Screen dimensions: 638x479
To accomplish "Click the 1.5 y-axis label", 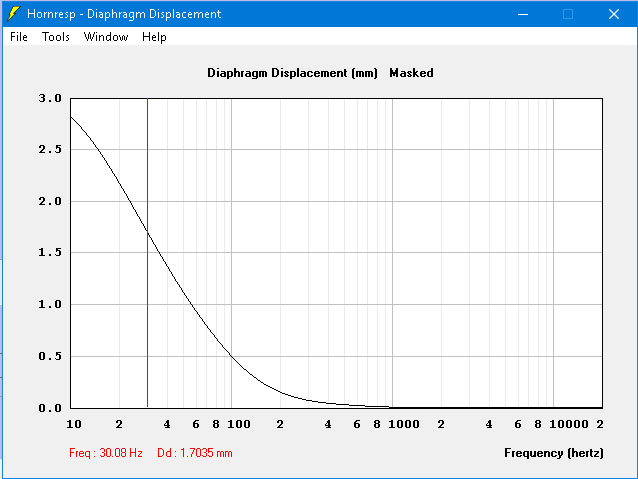I will [50, 252].
